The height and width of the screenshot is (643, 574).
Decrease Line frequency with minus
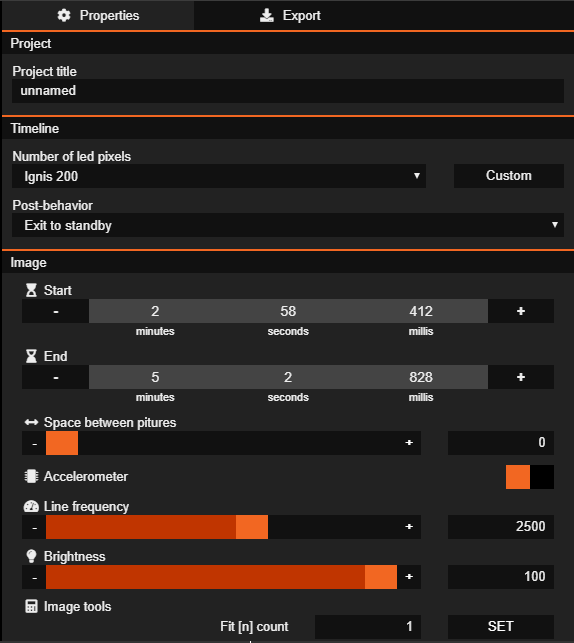34,527
